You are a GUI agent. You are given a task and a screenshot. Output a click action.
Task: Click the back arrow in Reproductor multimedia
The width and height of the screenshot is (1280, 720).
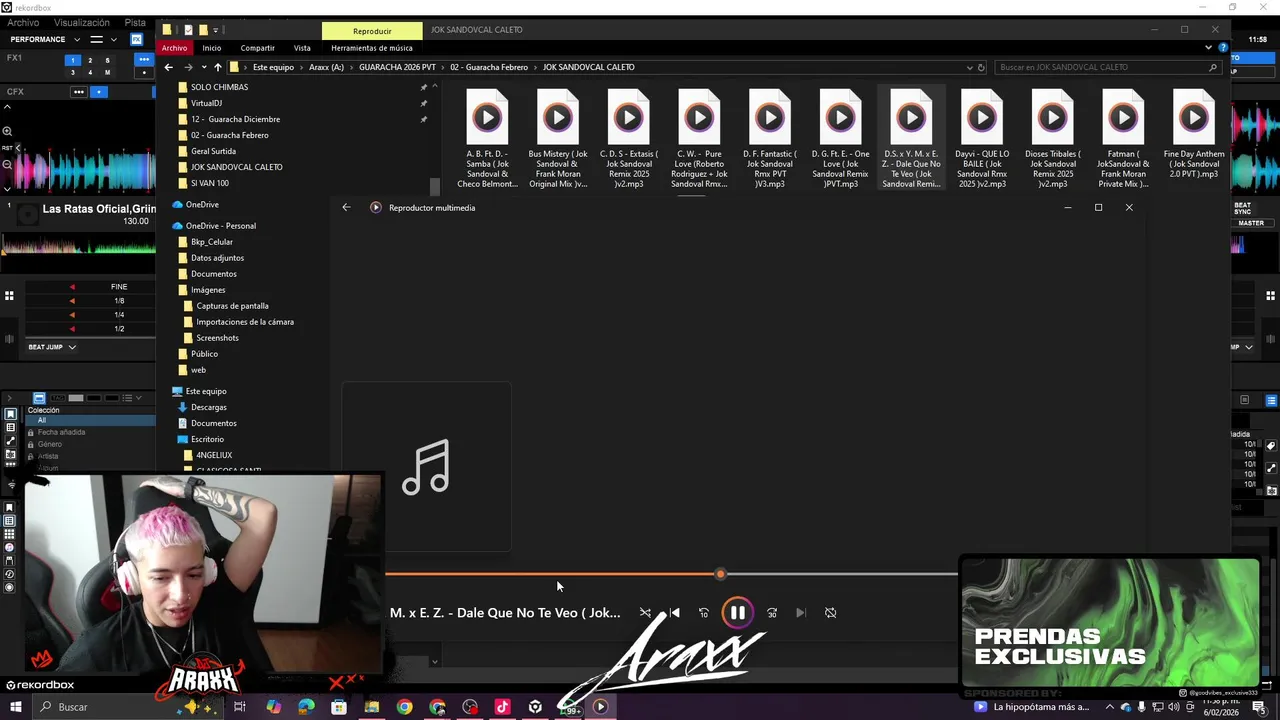346,208
